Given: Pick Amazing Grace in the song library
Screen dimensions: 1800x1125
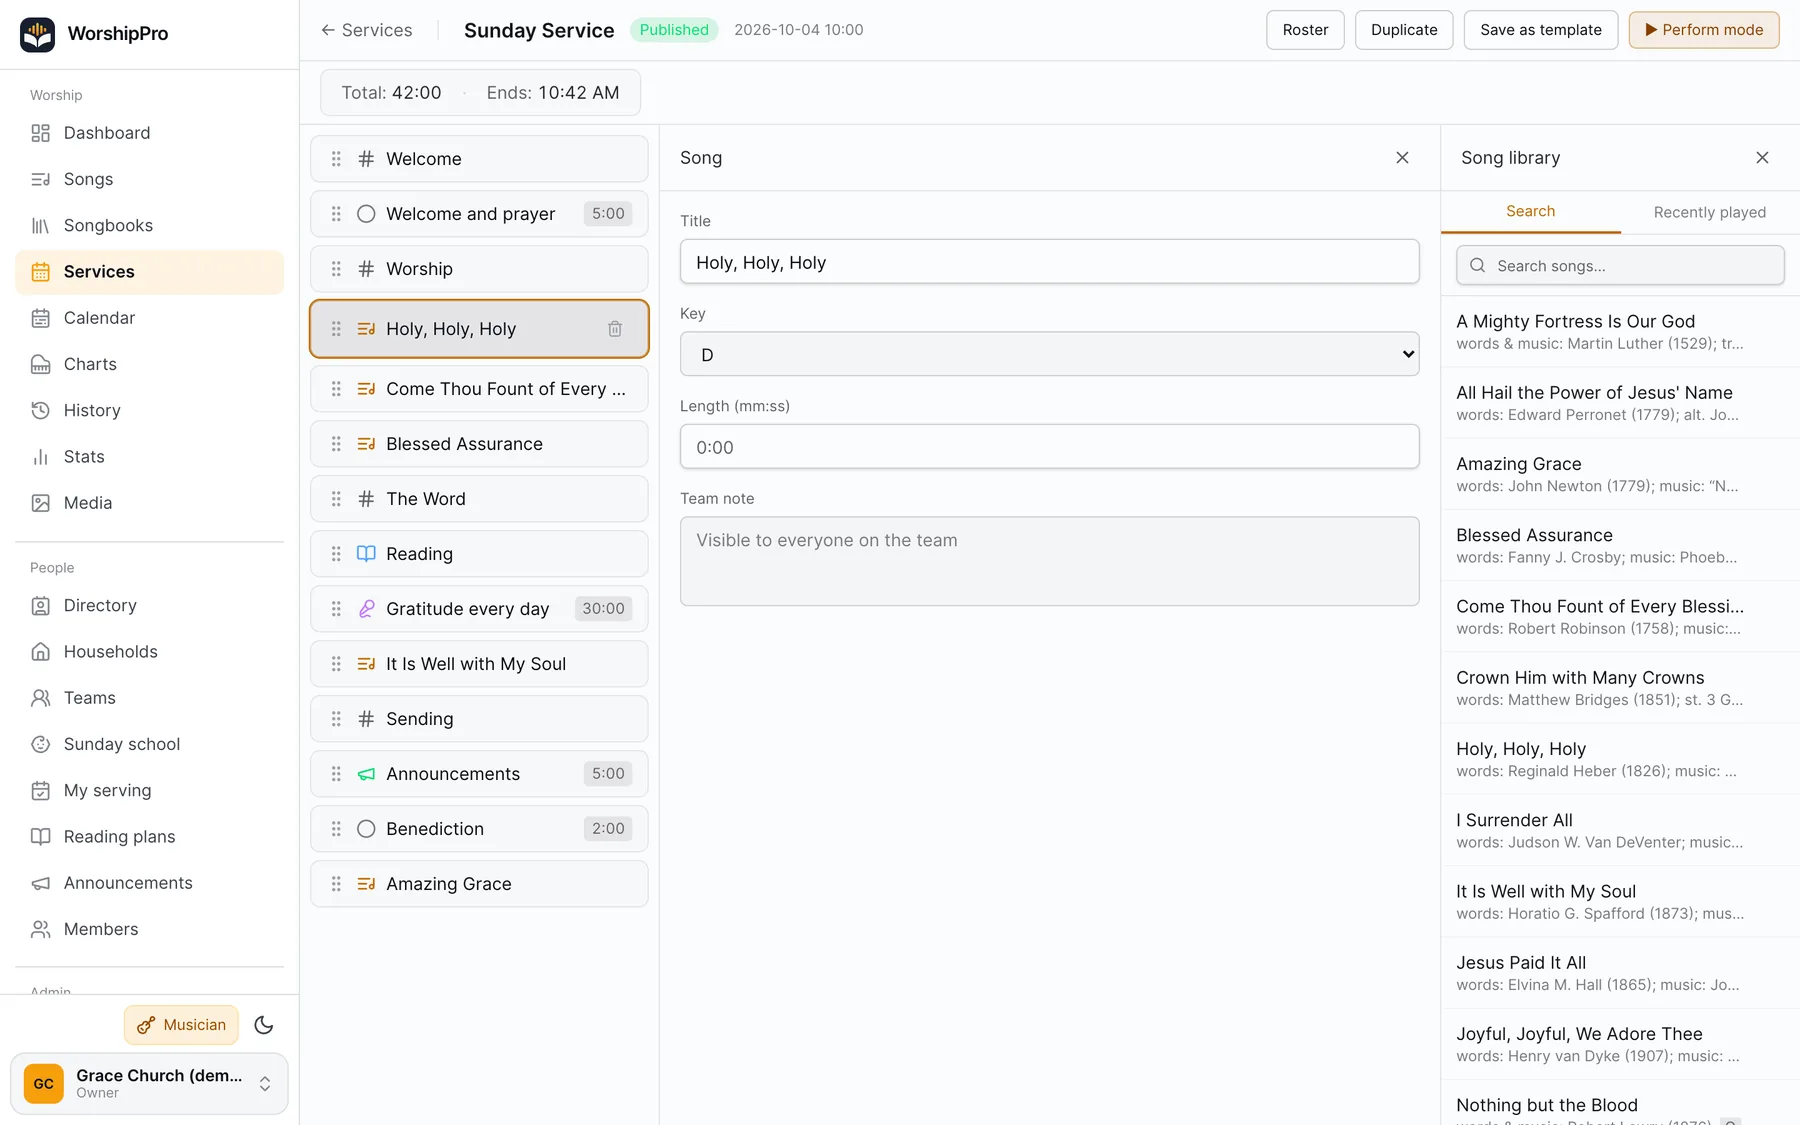Looking at the screenshot, I should [x=1620, y=474].
